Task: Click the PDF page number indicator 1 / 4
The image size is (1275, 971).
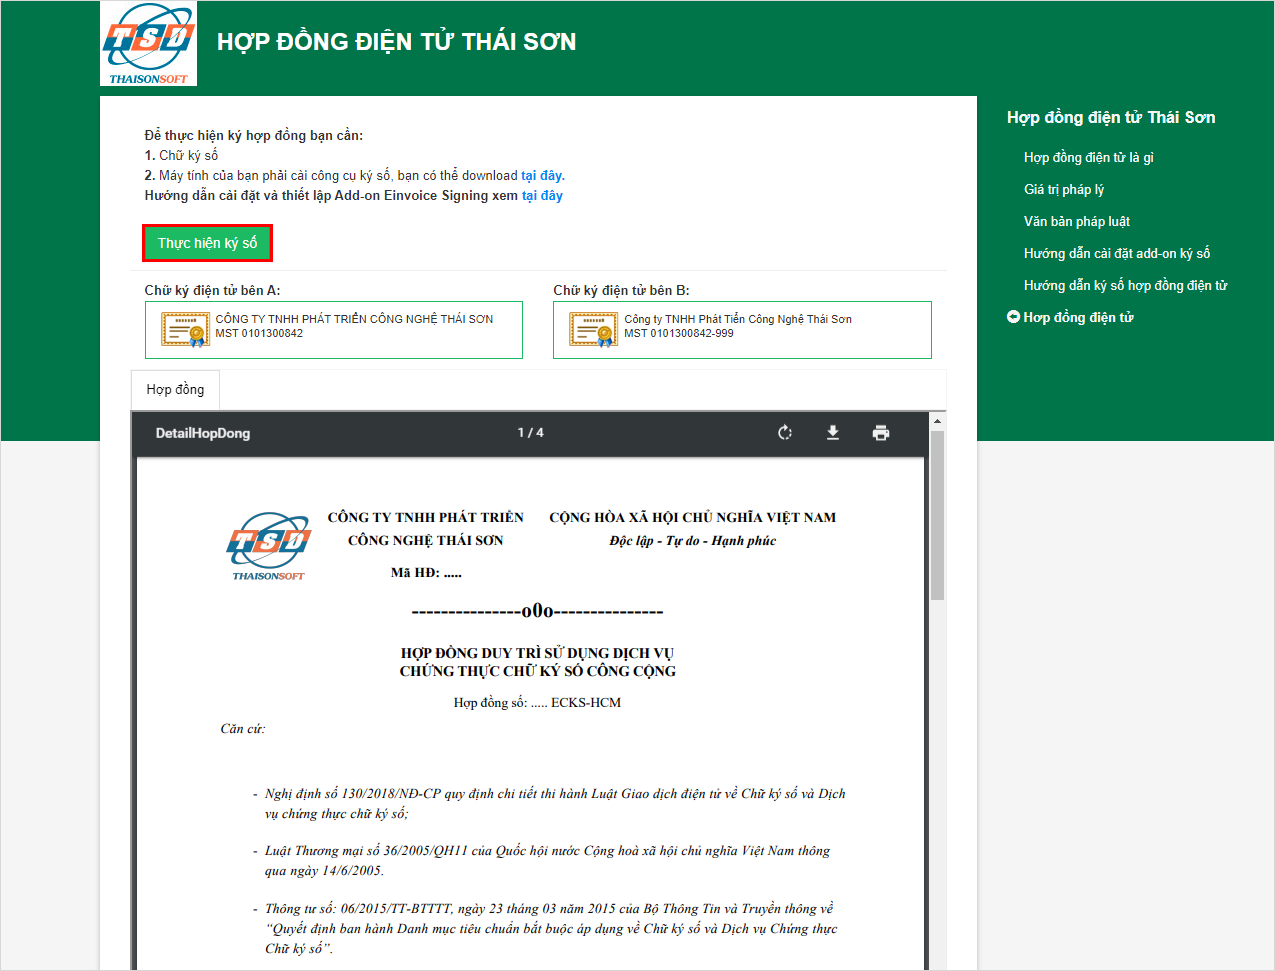Action: pos(531,433)
